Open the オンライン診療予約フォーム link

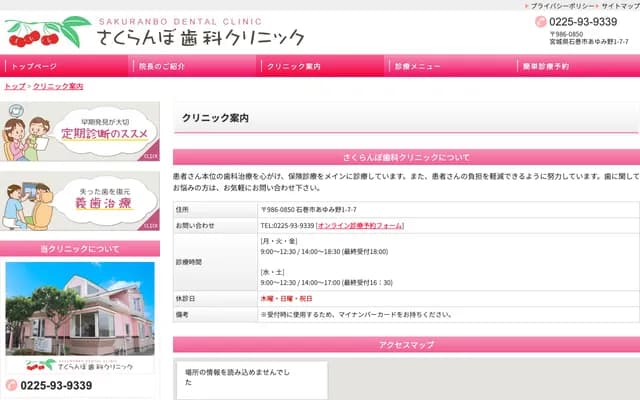tap(360, 226)
